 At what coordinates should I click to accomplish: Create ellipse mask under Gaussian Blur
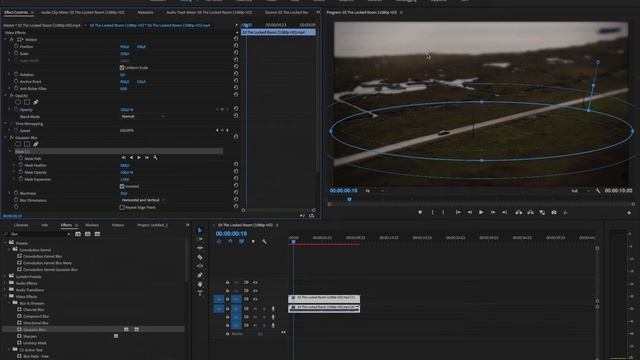(18, 144)
